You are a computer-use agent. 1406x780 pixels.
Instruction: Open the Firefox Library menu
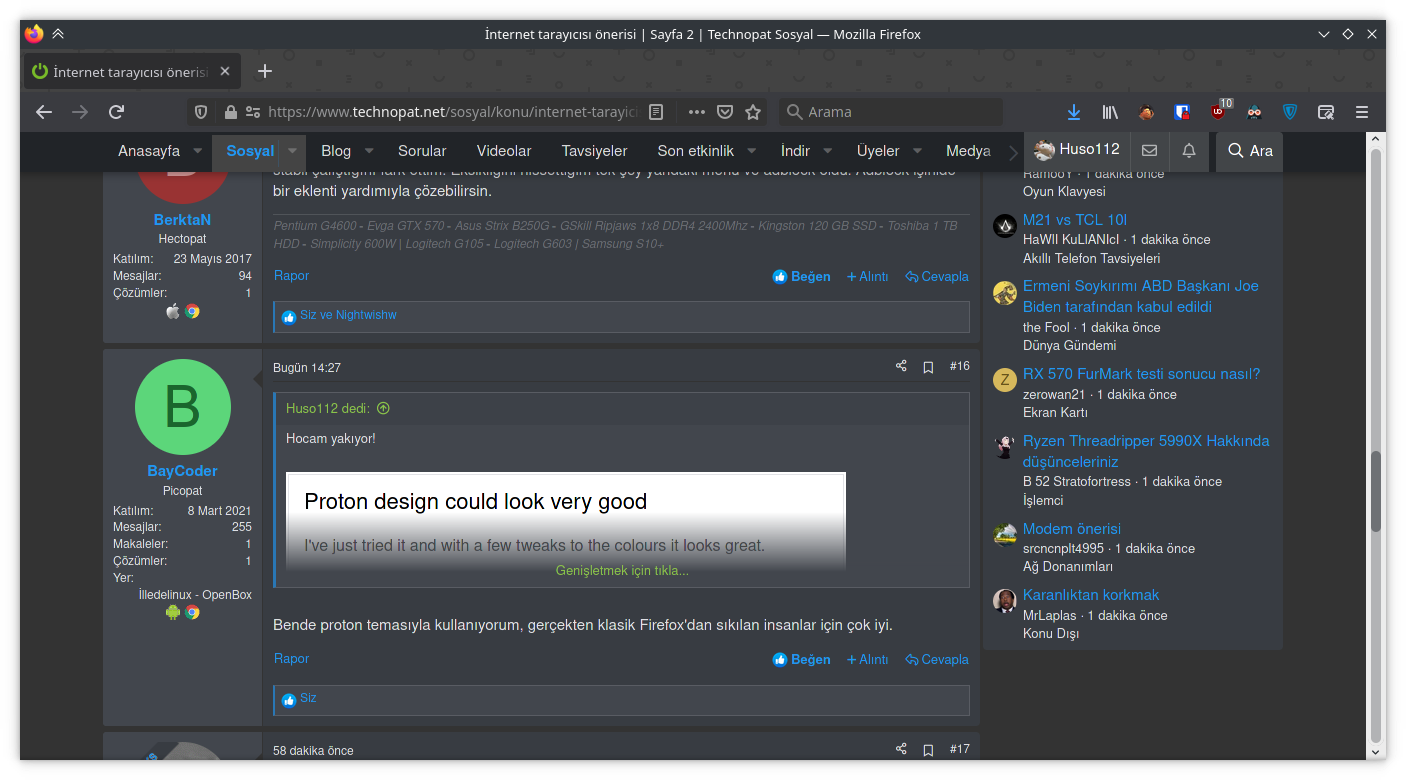pos(1110,112)
